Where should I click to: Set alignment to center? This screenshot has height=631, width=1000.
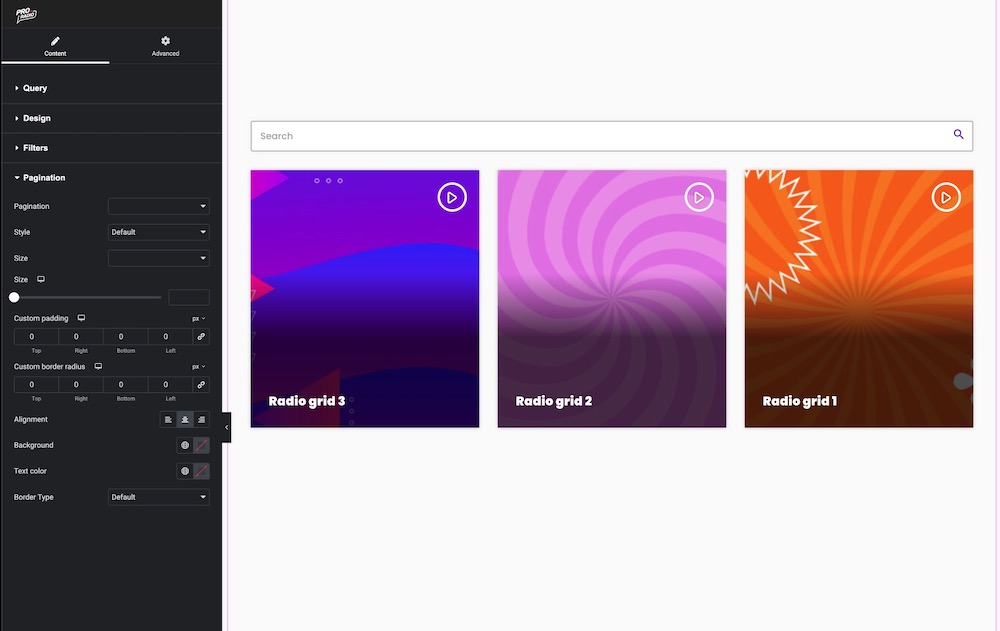[x=185, y=420]
